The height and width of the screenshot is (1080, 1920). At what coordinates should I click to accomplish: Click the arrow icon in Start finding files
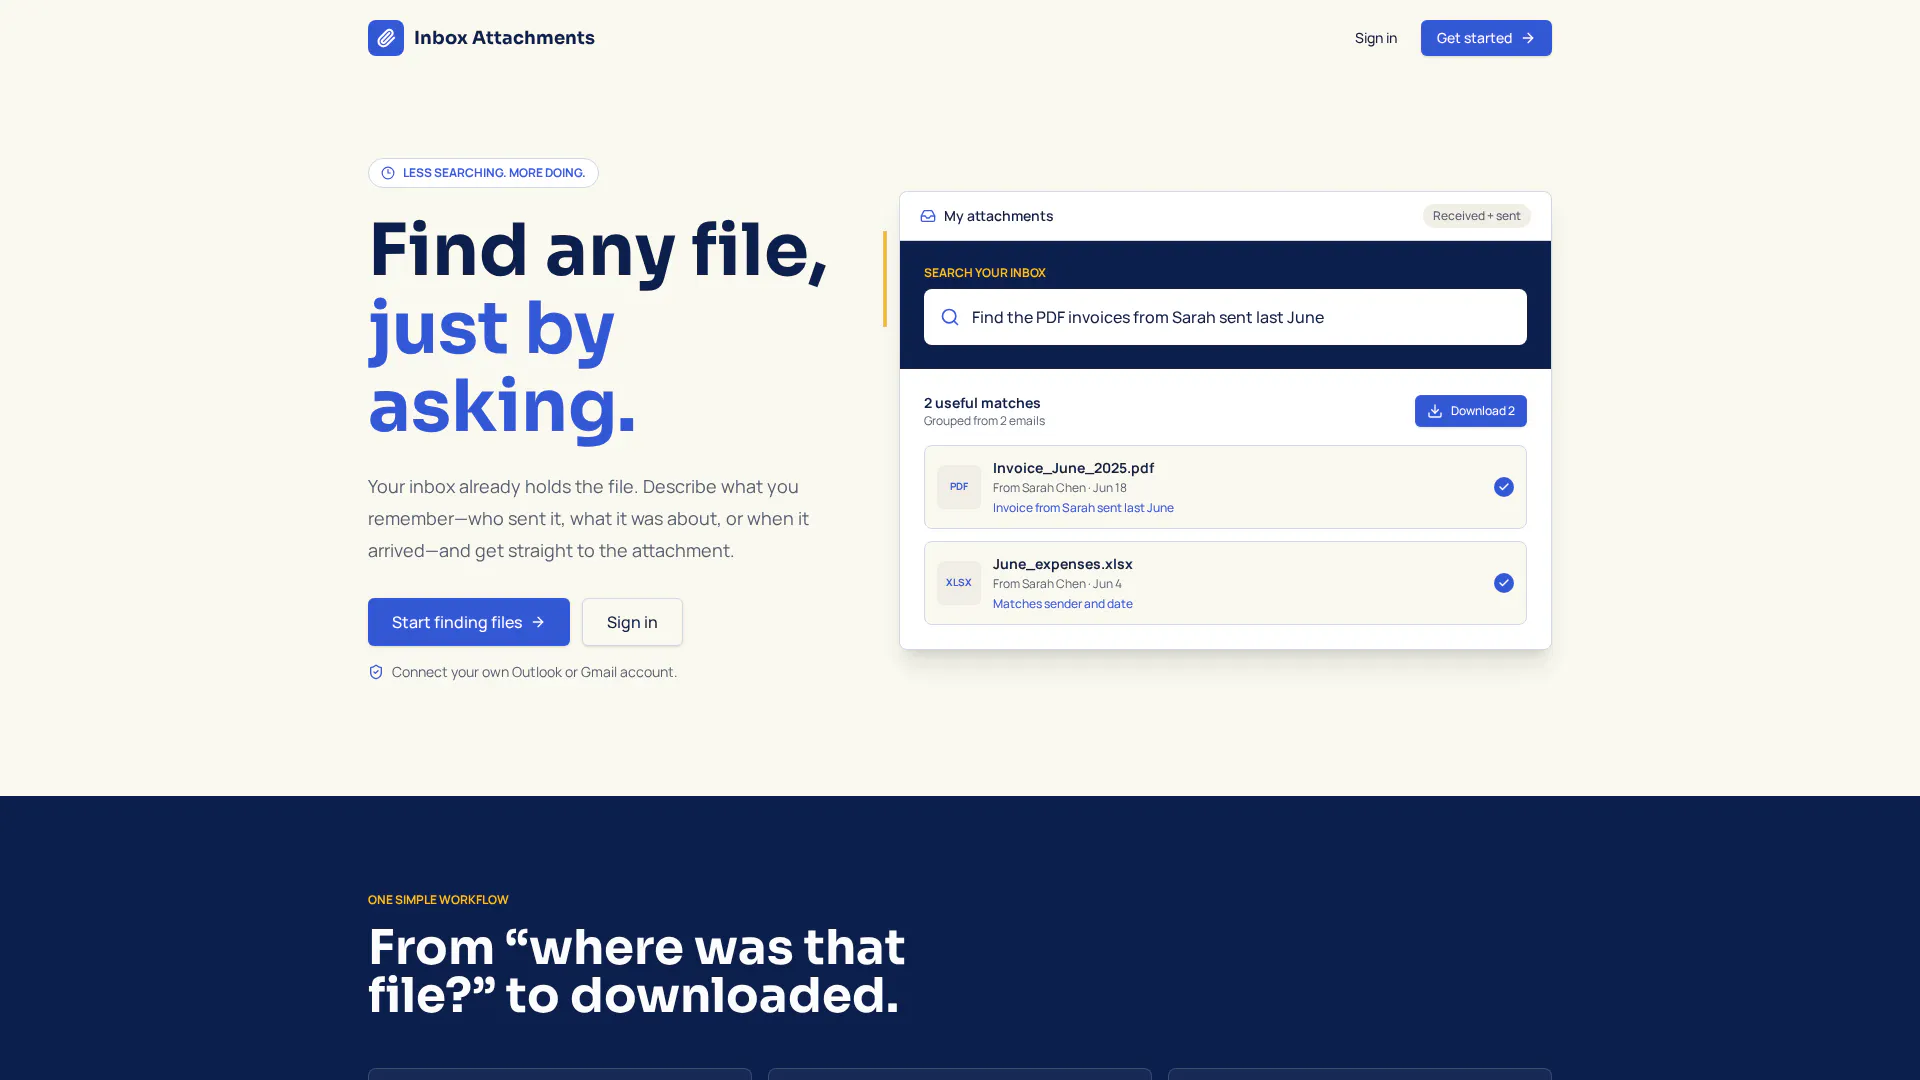tap(538, 622)
